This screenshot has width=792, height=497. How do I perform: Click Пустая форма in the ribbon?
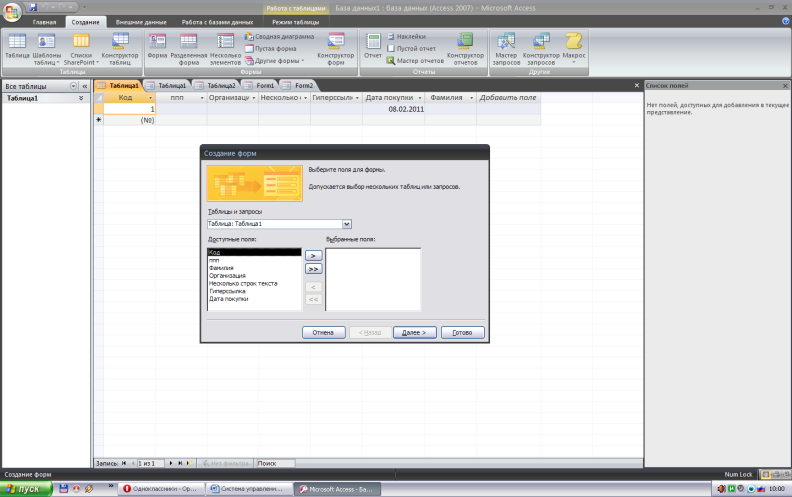click(x=271, y=49)
